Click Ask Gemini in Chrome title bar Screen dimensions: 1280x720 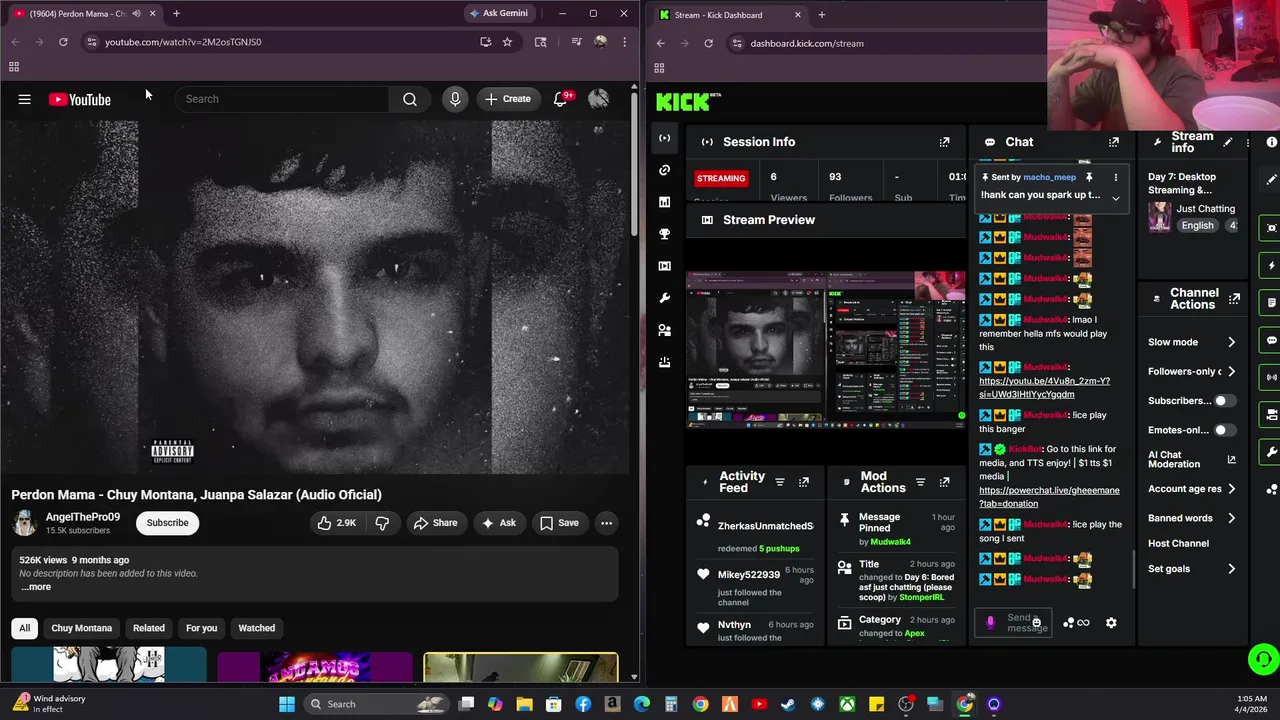coord(498,14)
